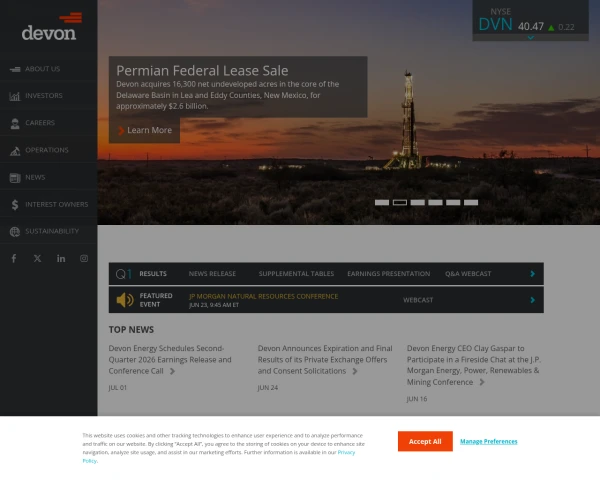Click the DVN ticker symbol
Image resolution: width=600 pixels, height=480 pixels.
(x=496, y=24)
